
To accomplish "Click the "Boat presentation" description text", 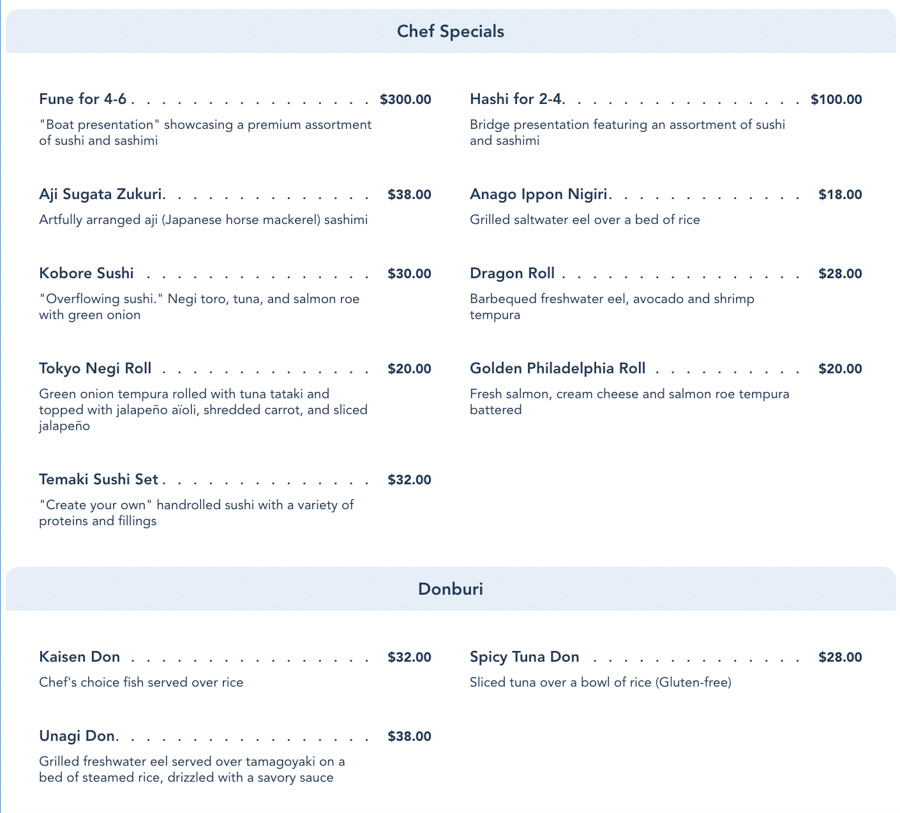I will 205,133.
